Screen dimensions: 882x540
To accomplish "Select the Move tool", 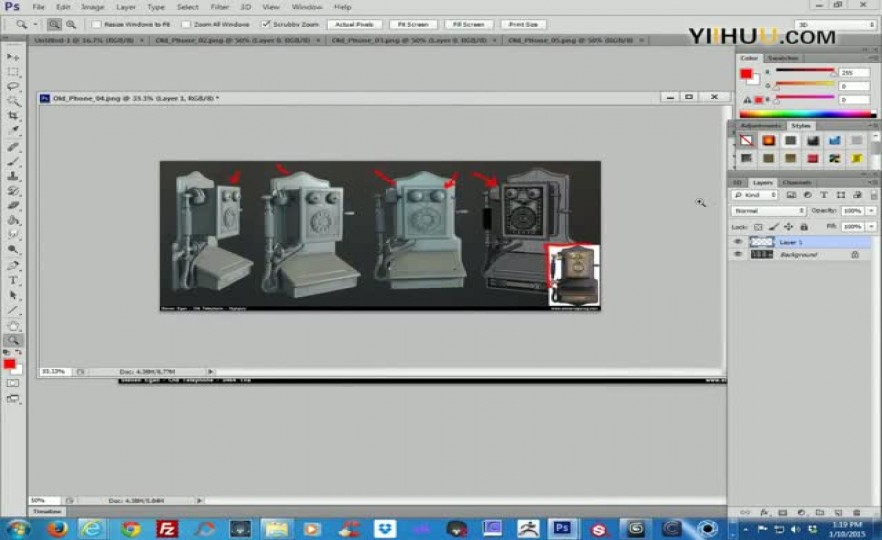I will coord(13,57).
